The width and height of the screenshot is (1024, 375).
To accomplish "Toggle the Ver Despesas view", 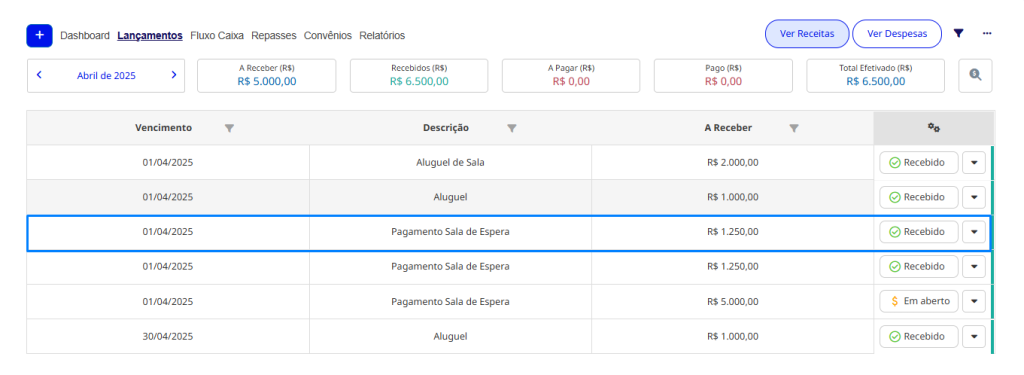I will pyautogui.click(x=897, y=34).
